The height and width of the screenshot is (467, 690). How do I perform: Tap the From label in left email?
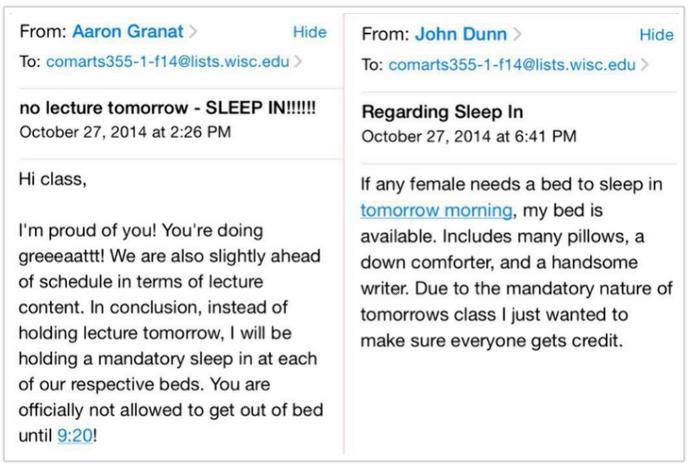coord(43,32)
